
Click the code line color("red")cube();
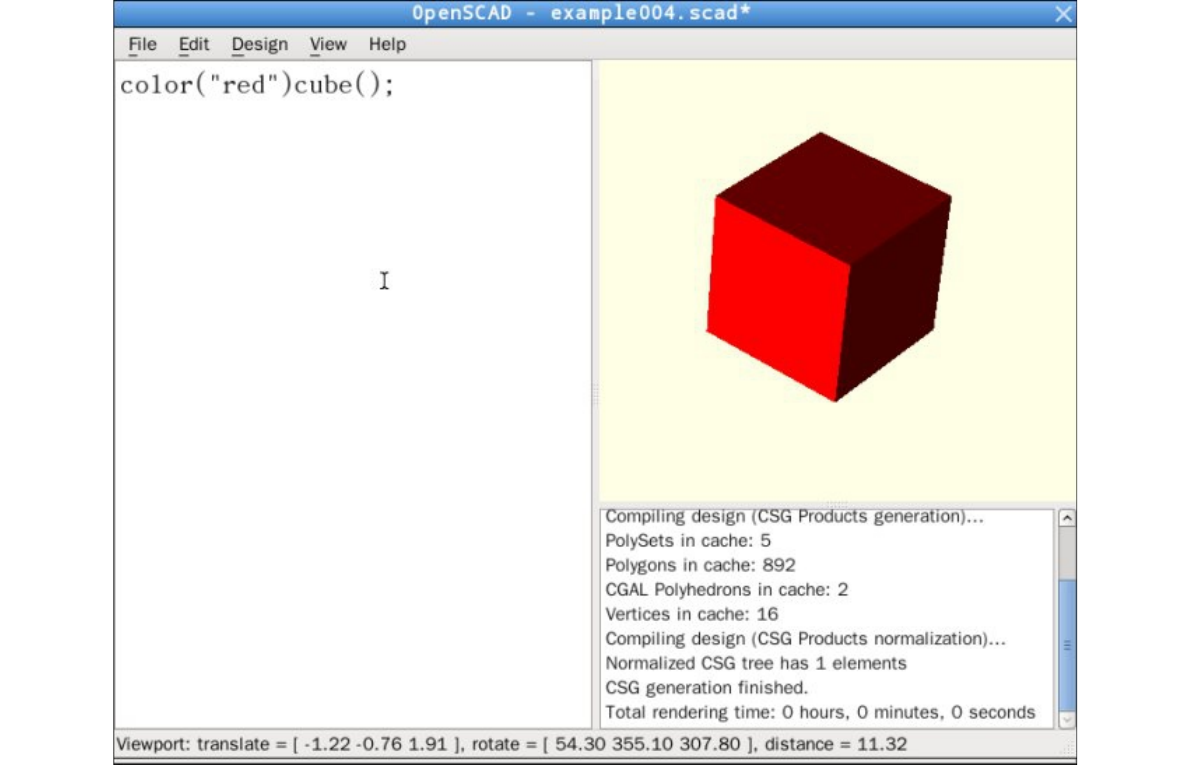click(x=257, y=84)
